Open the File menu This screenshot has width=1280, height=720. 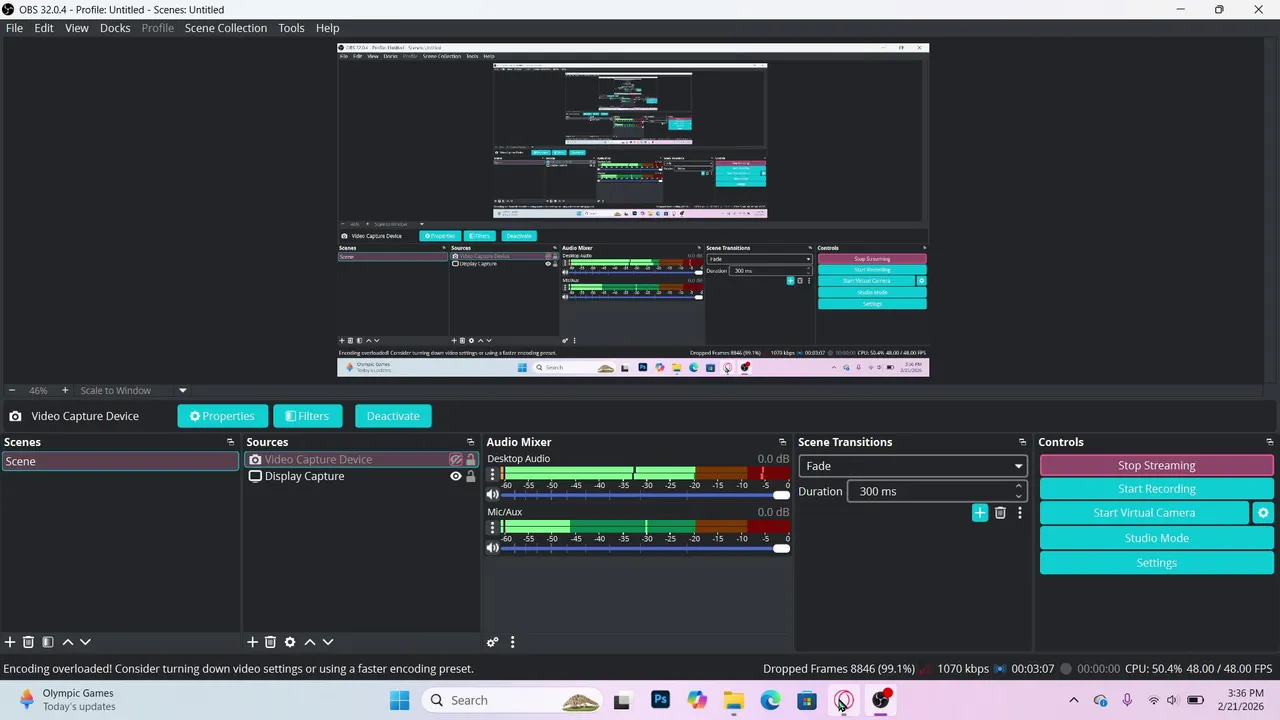tap(14, 28)
